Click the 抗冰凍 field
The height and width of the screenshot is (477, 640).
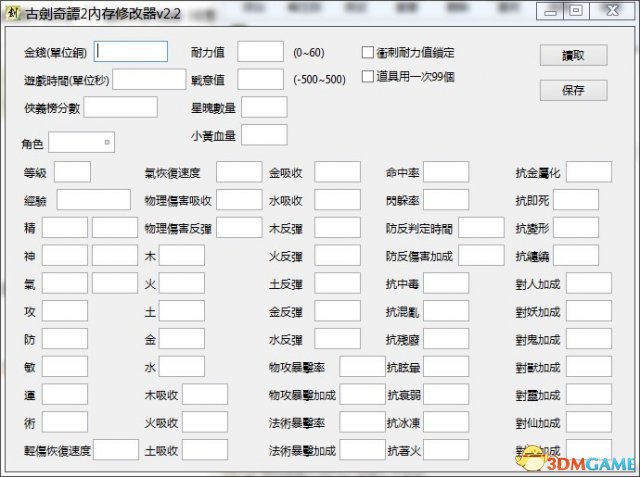pos(446,422)
